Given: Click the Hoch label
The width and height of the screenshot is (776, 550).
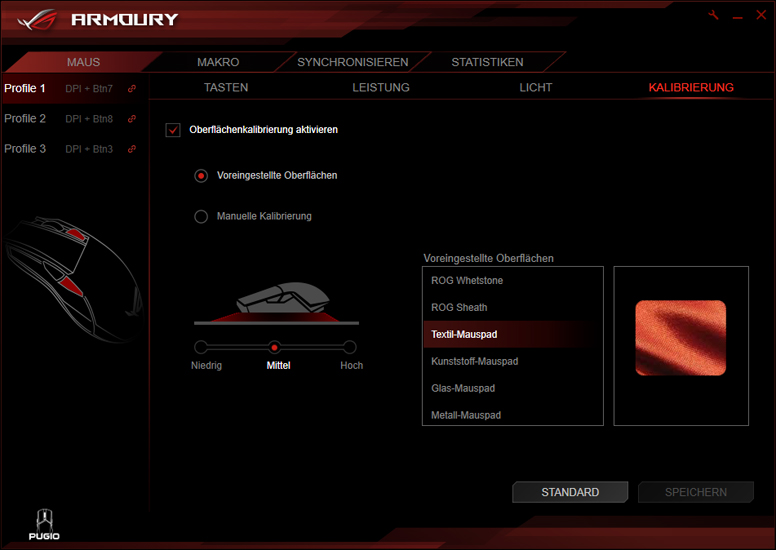Looking at the screenshot, I should point(351,365).
